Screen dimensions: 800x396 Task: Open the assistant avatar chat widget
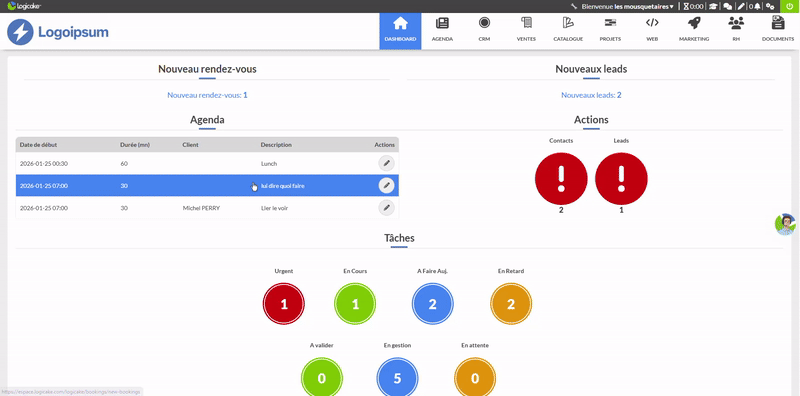tap(785, 224)
